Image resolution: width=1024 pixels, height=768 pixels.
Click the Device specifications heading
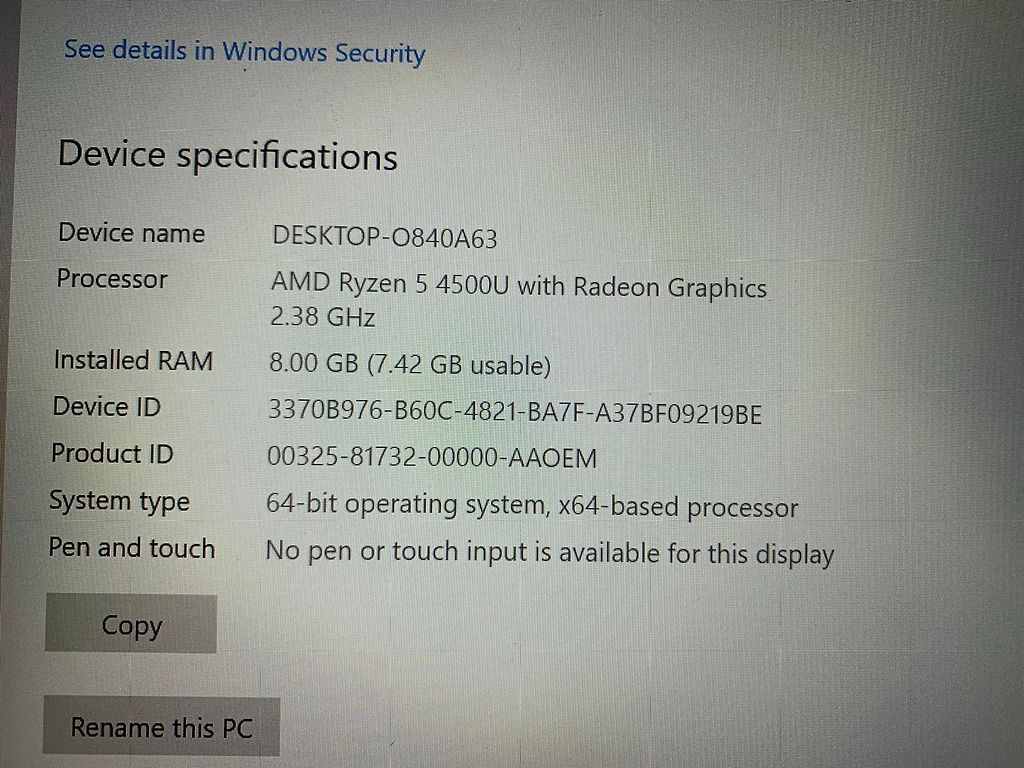tap(228, 155)
